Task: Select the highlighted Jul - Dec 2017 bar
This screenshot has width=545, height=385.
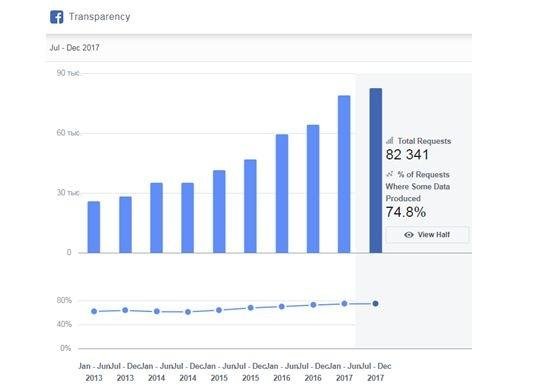Action: 376,170
